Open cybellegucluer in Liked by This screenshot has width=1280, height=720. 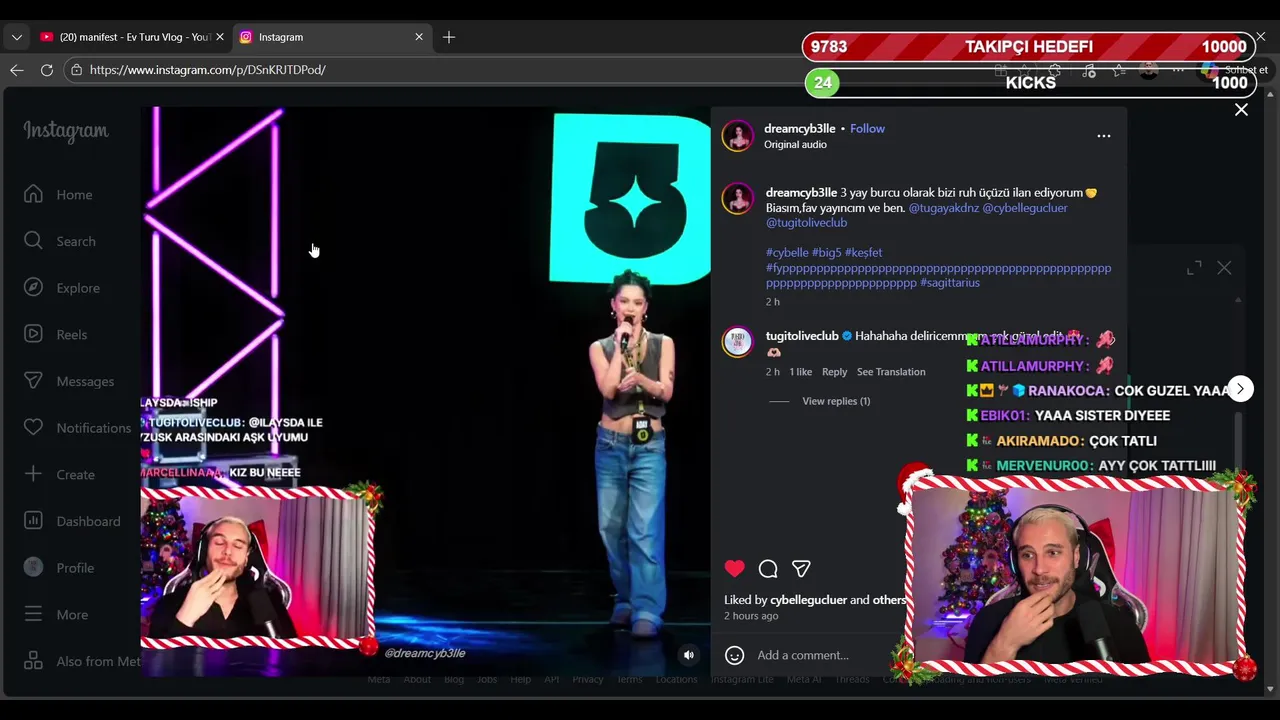pyautogui.click(x=808, y=600)
